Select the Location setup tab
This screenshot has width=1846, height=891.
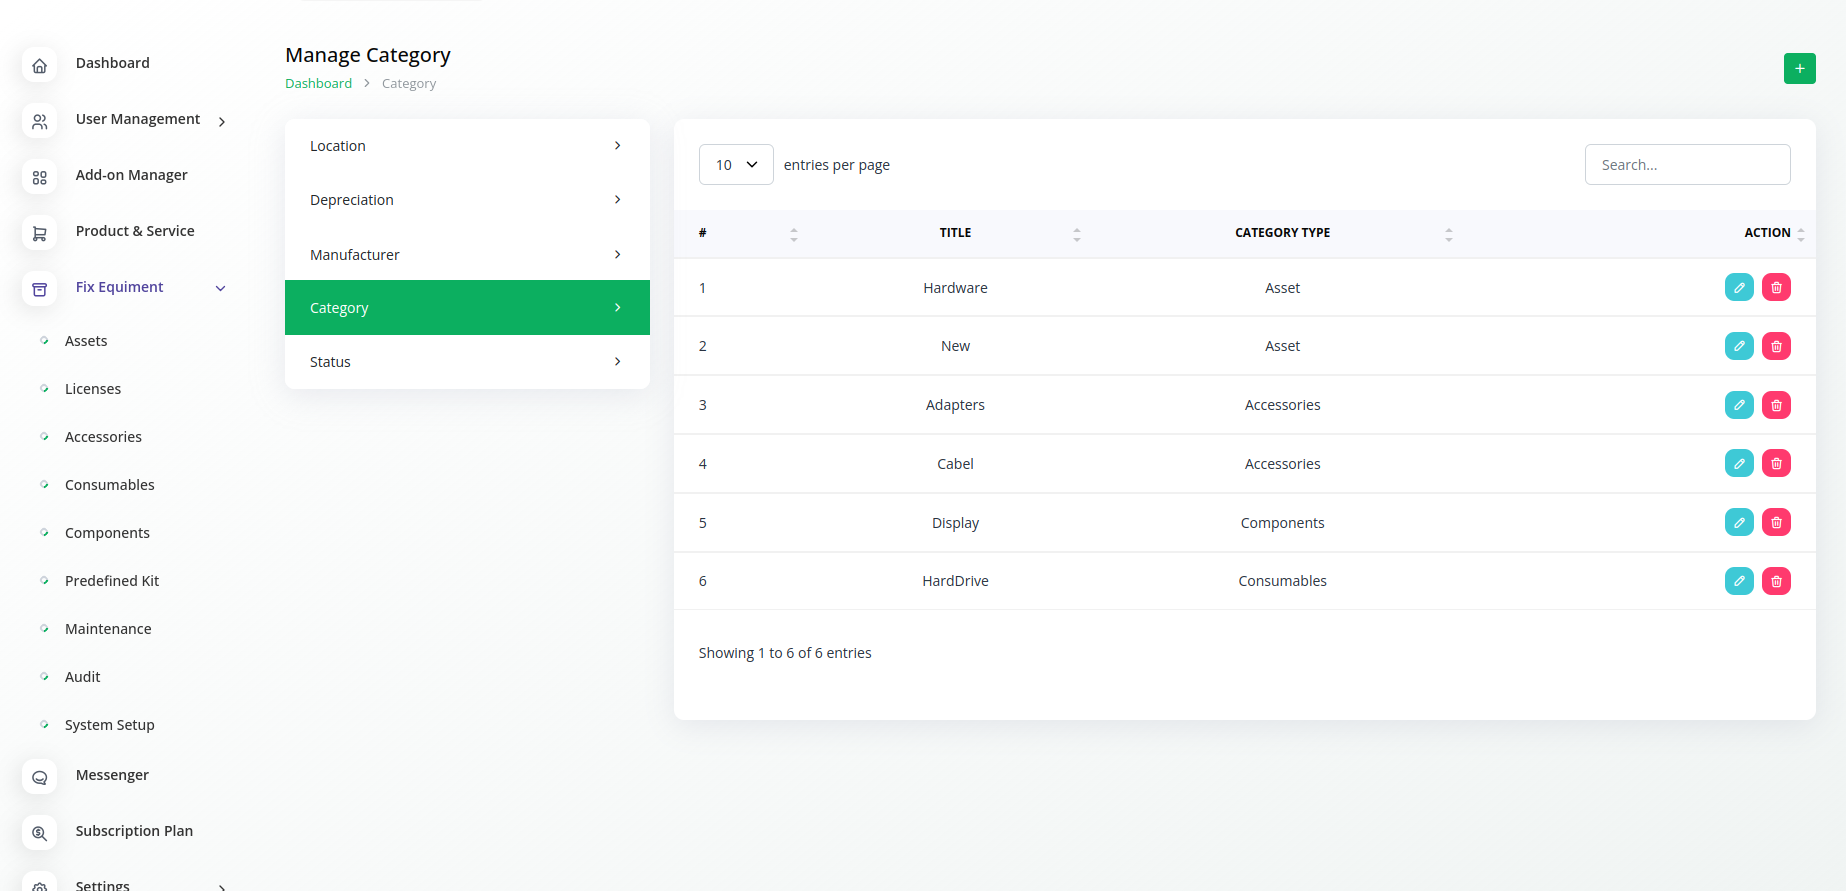467,146
